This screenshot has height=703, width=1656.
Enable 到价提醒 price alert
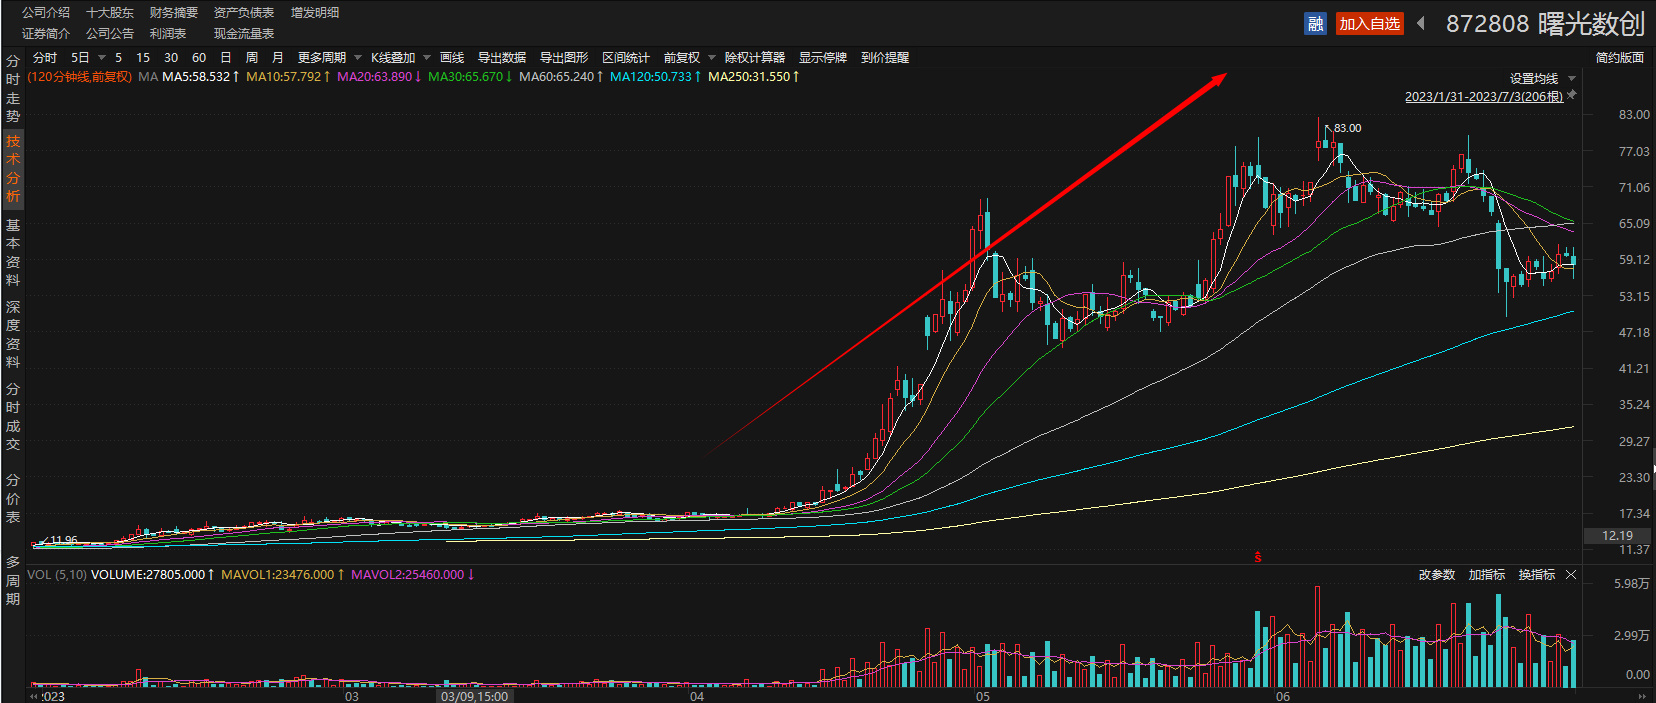[x=885, y=58]
